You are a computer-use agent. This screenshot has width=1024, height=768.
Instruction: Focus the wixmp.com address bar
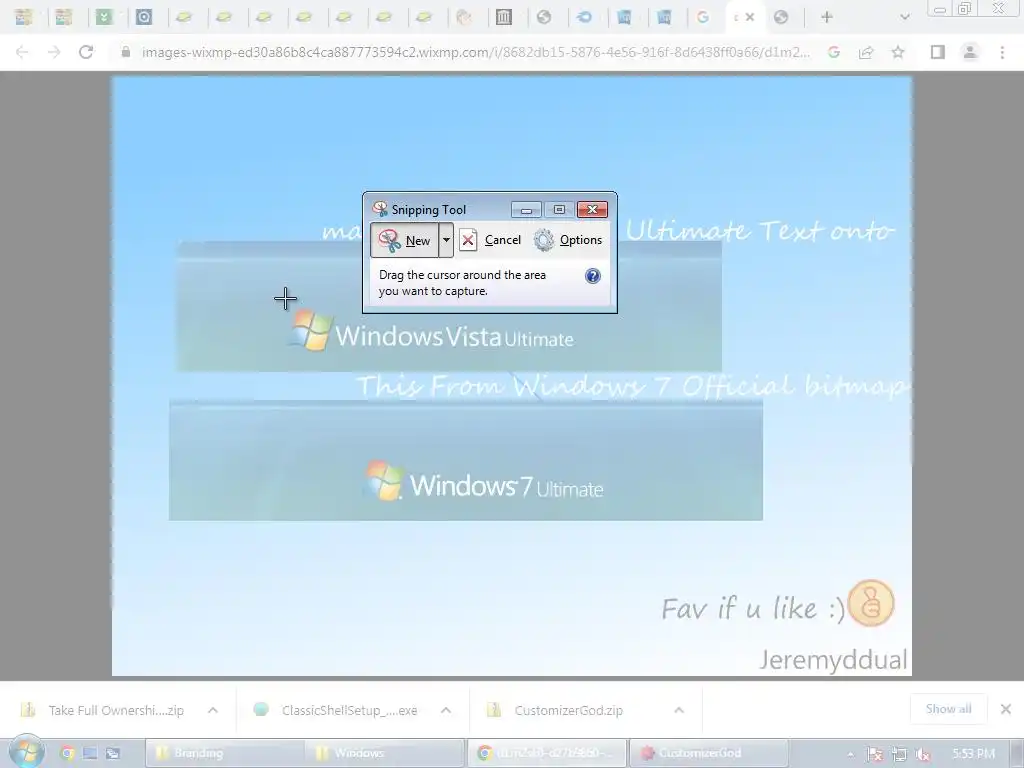pos(475,52)
